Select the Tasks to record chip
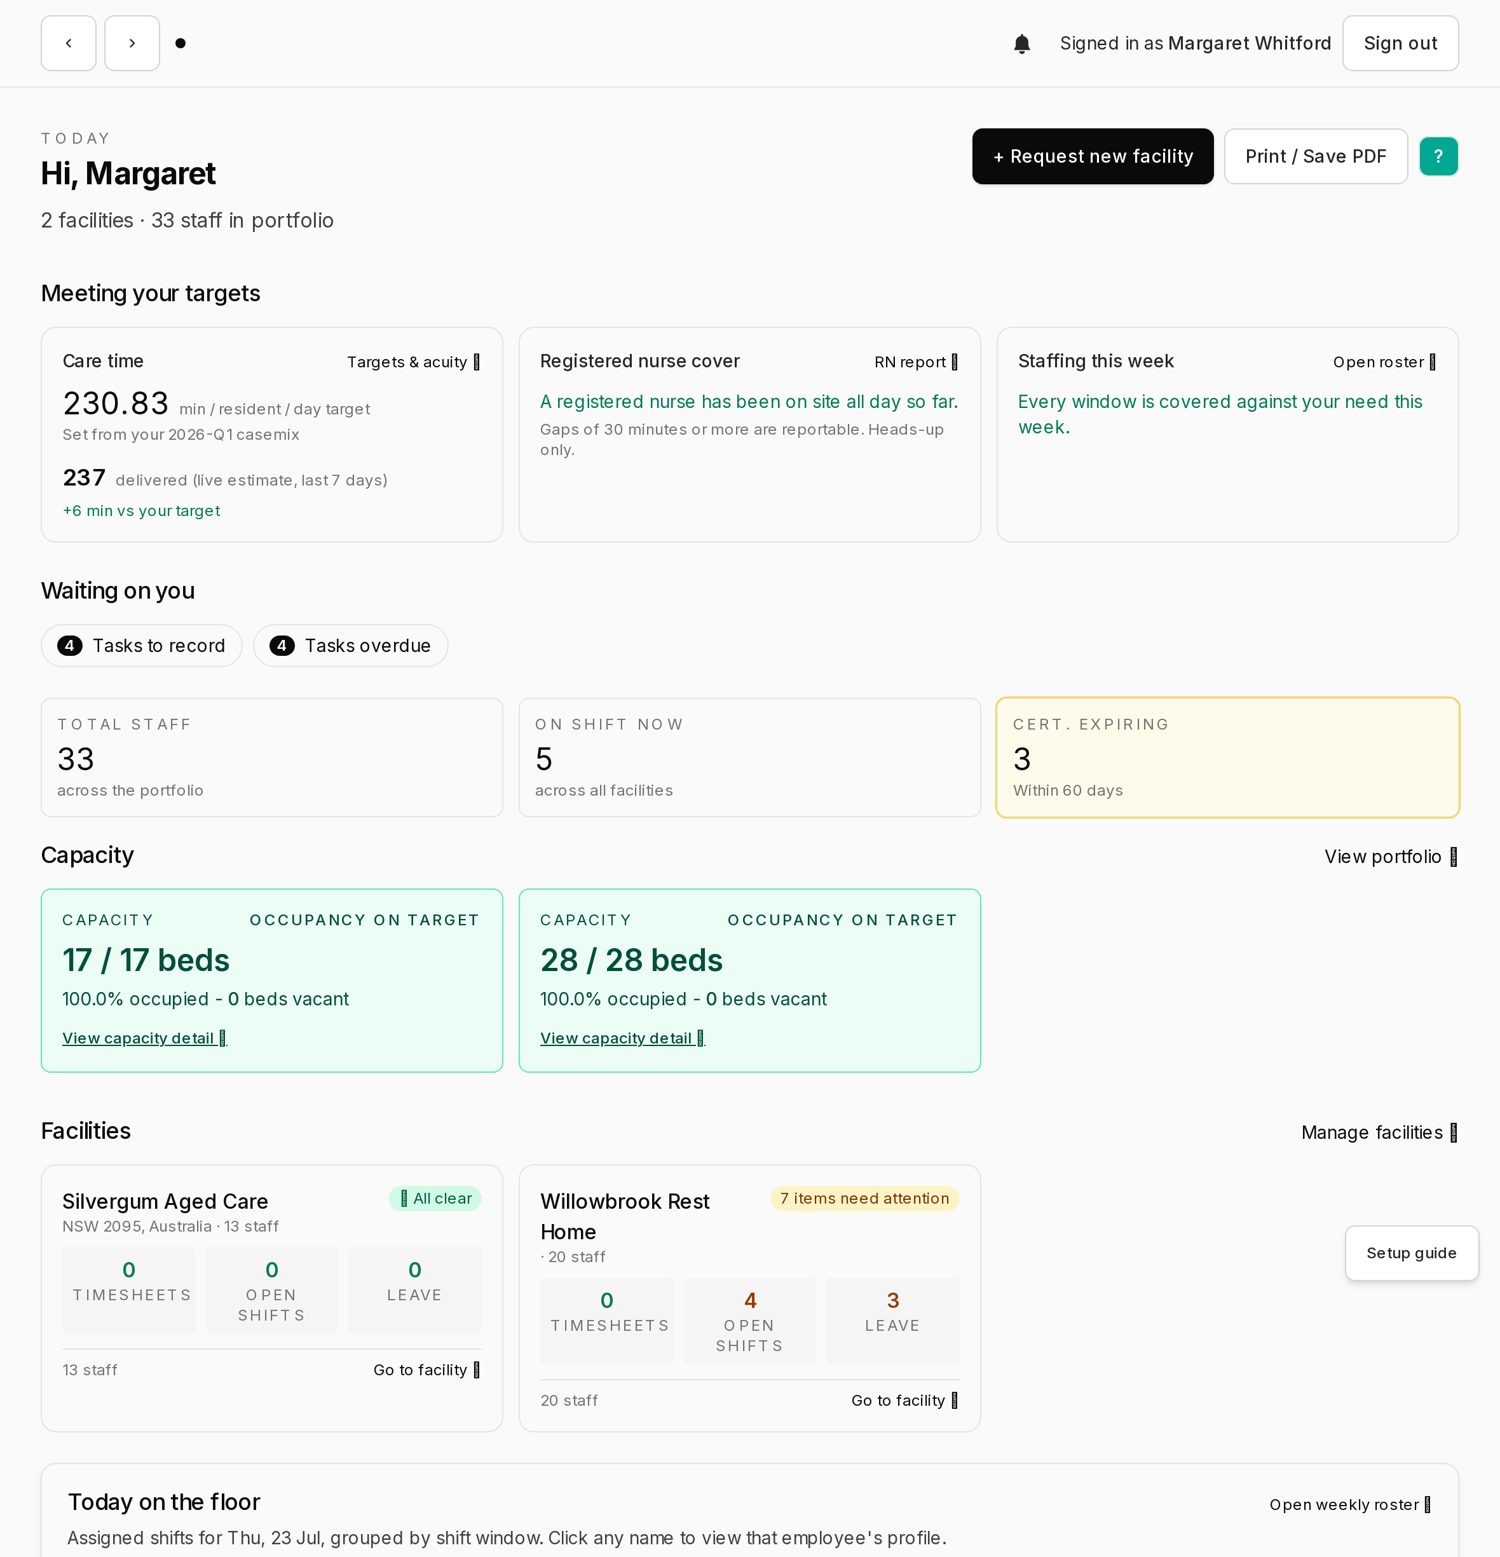The width and height of the screenshot is (1500, 1557). click(142, 646)
